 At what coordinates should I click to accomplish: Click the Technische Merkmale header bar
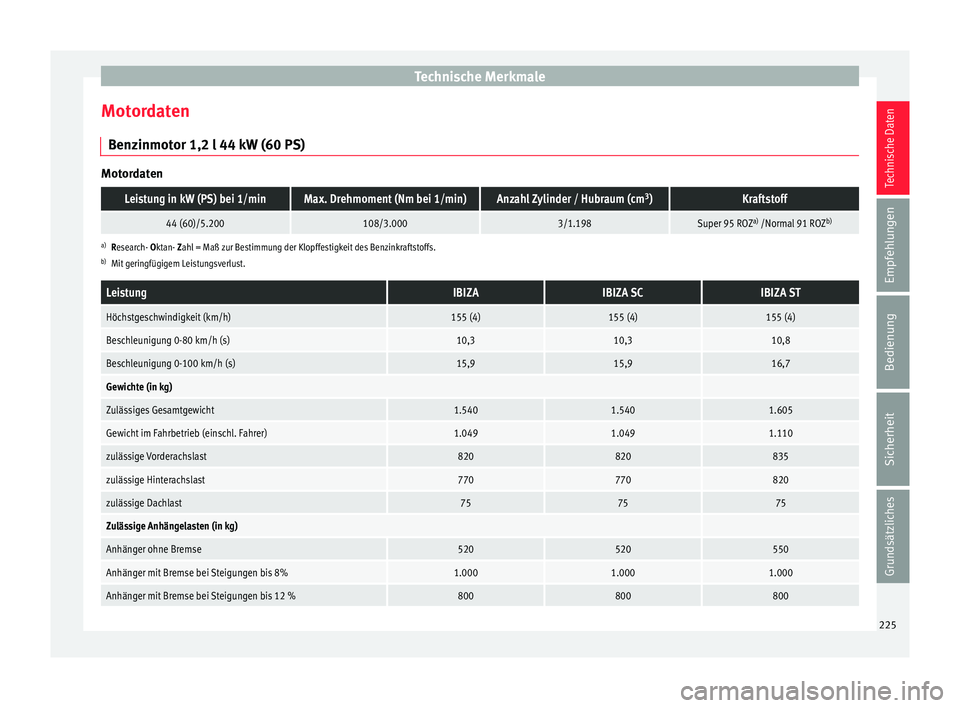[479, 76]
